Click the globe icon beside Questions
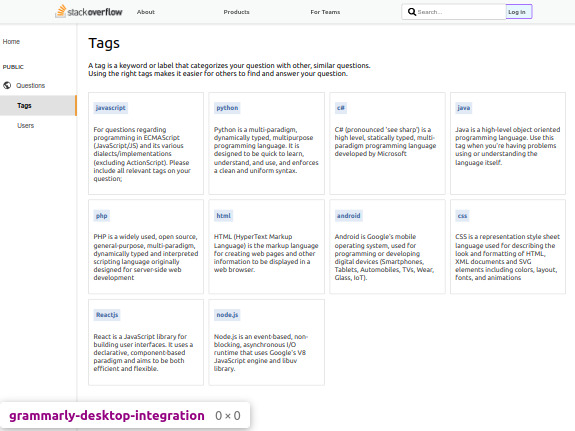Screen dimensions: 575x431 (7, 85)
